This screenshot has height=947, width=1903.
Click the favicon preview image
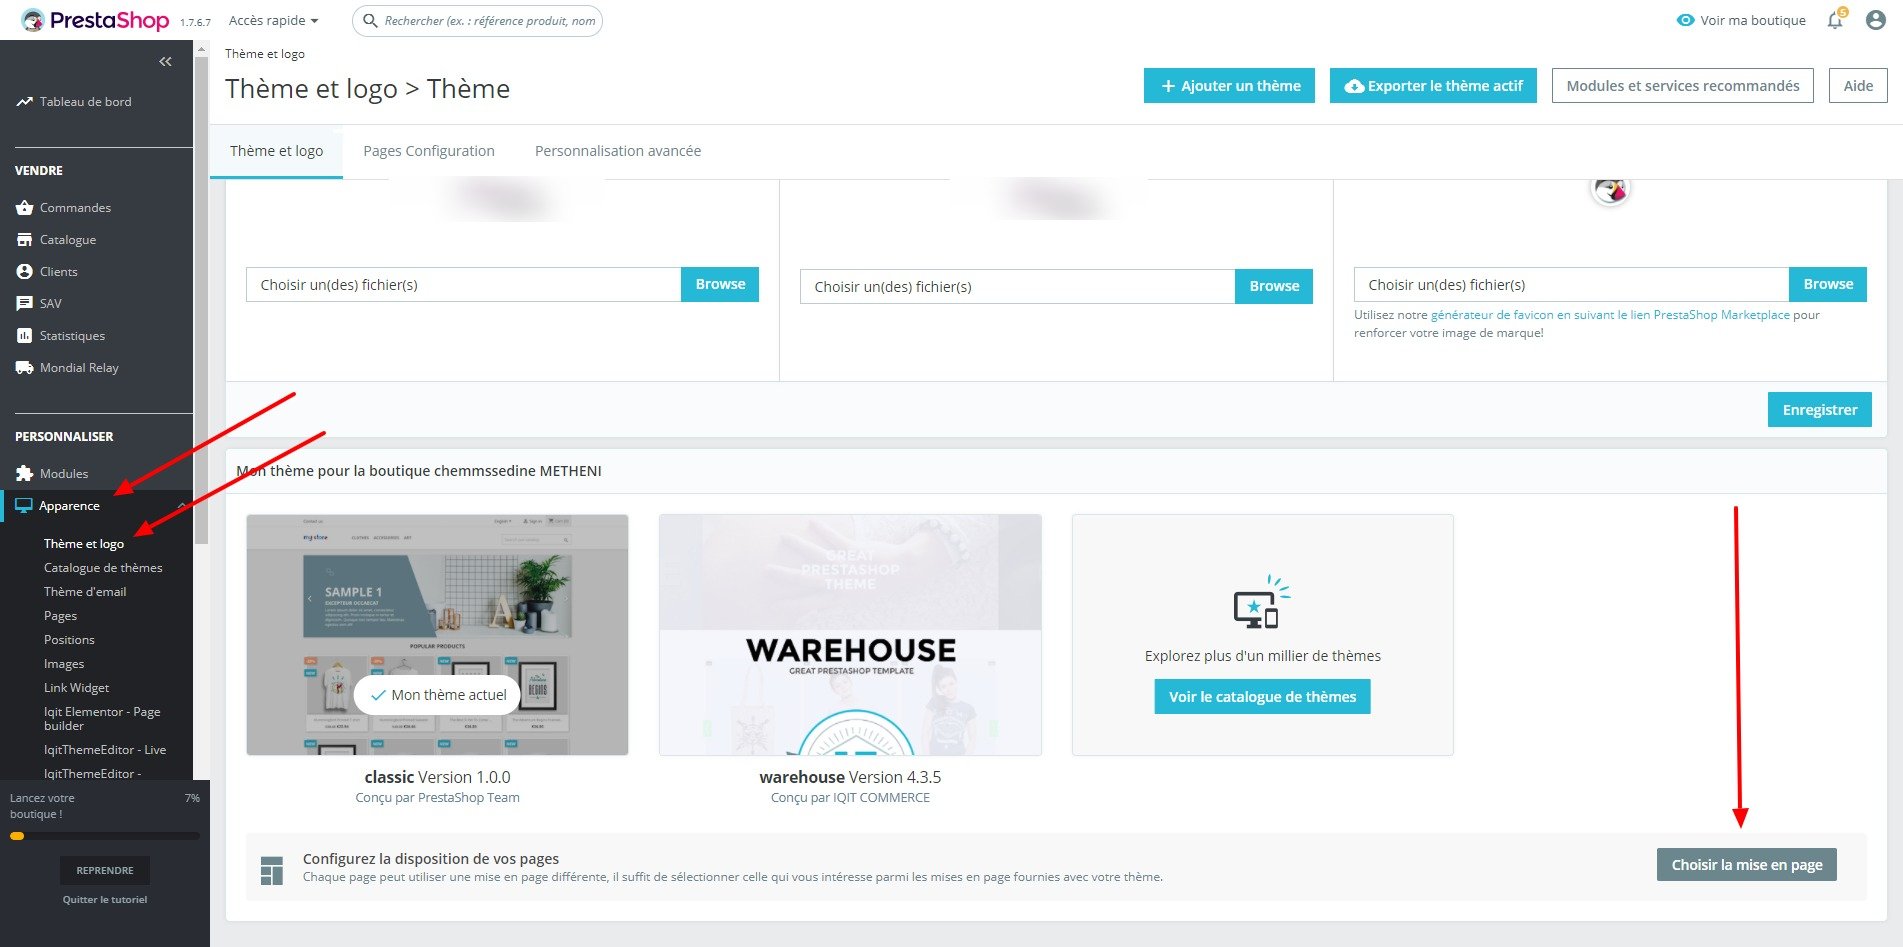tap(1610, 188)
